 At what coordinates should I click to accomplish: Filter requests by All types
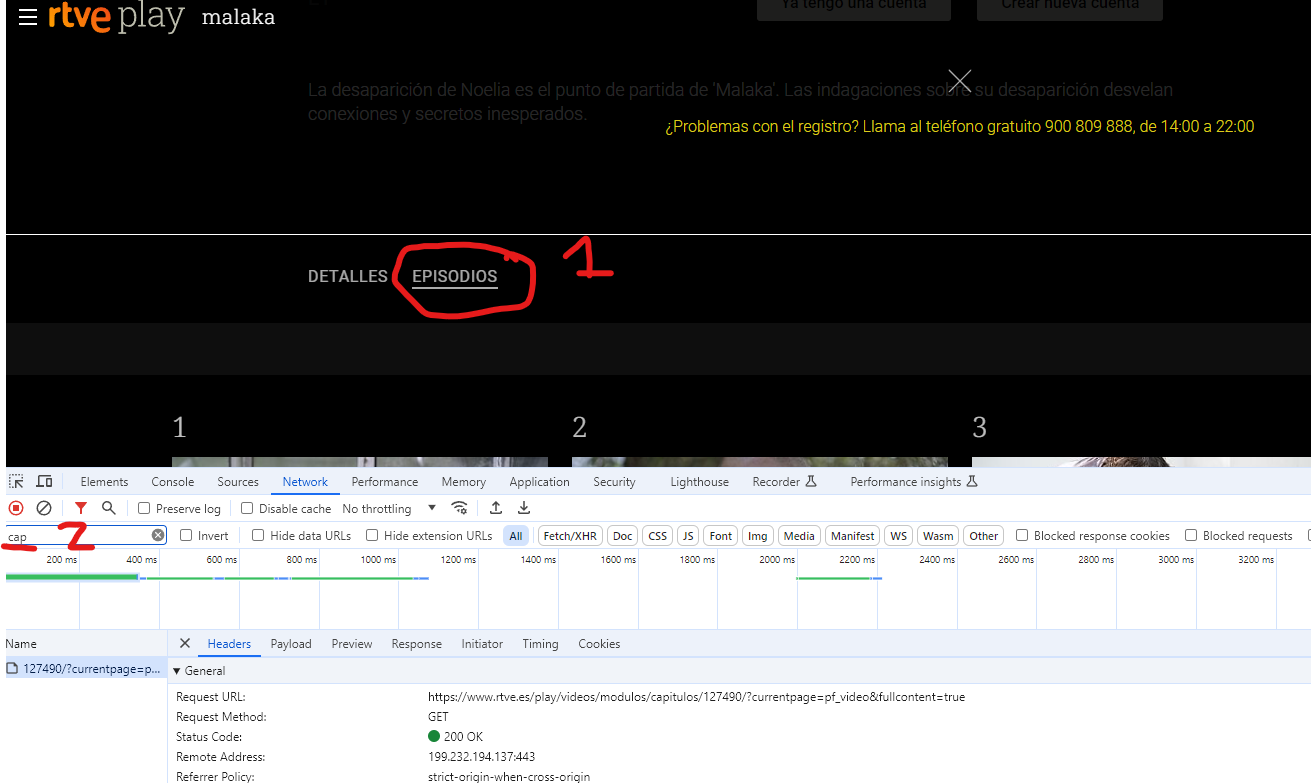tap(516, 536)
